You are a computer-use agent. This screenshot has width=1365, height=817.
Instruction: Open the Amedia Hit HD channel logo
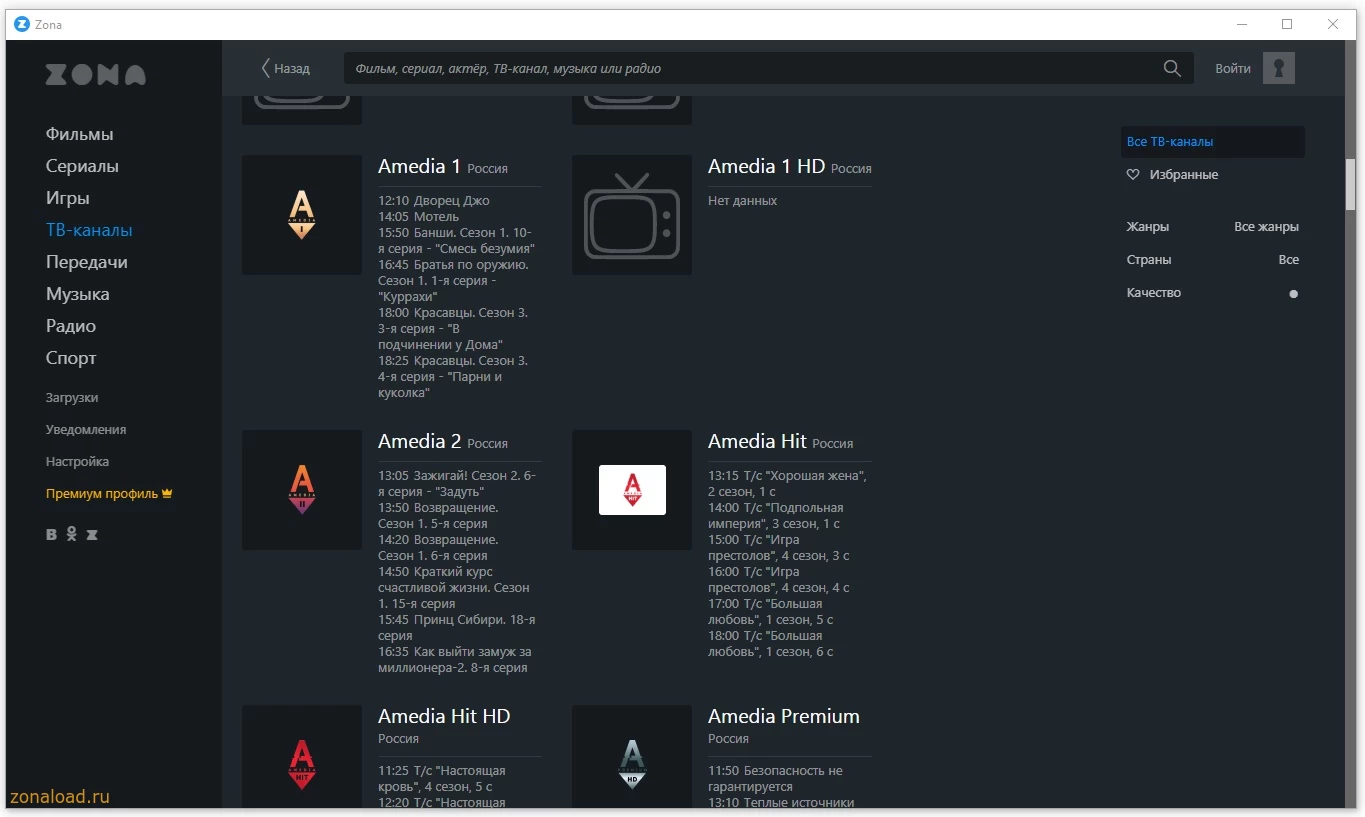point(302,757)
